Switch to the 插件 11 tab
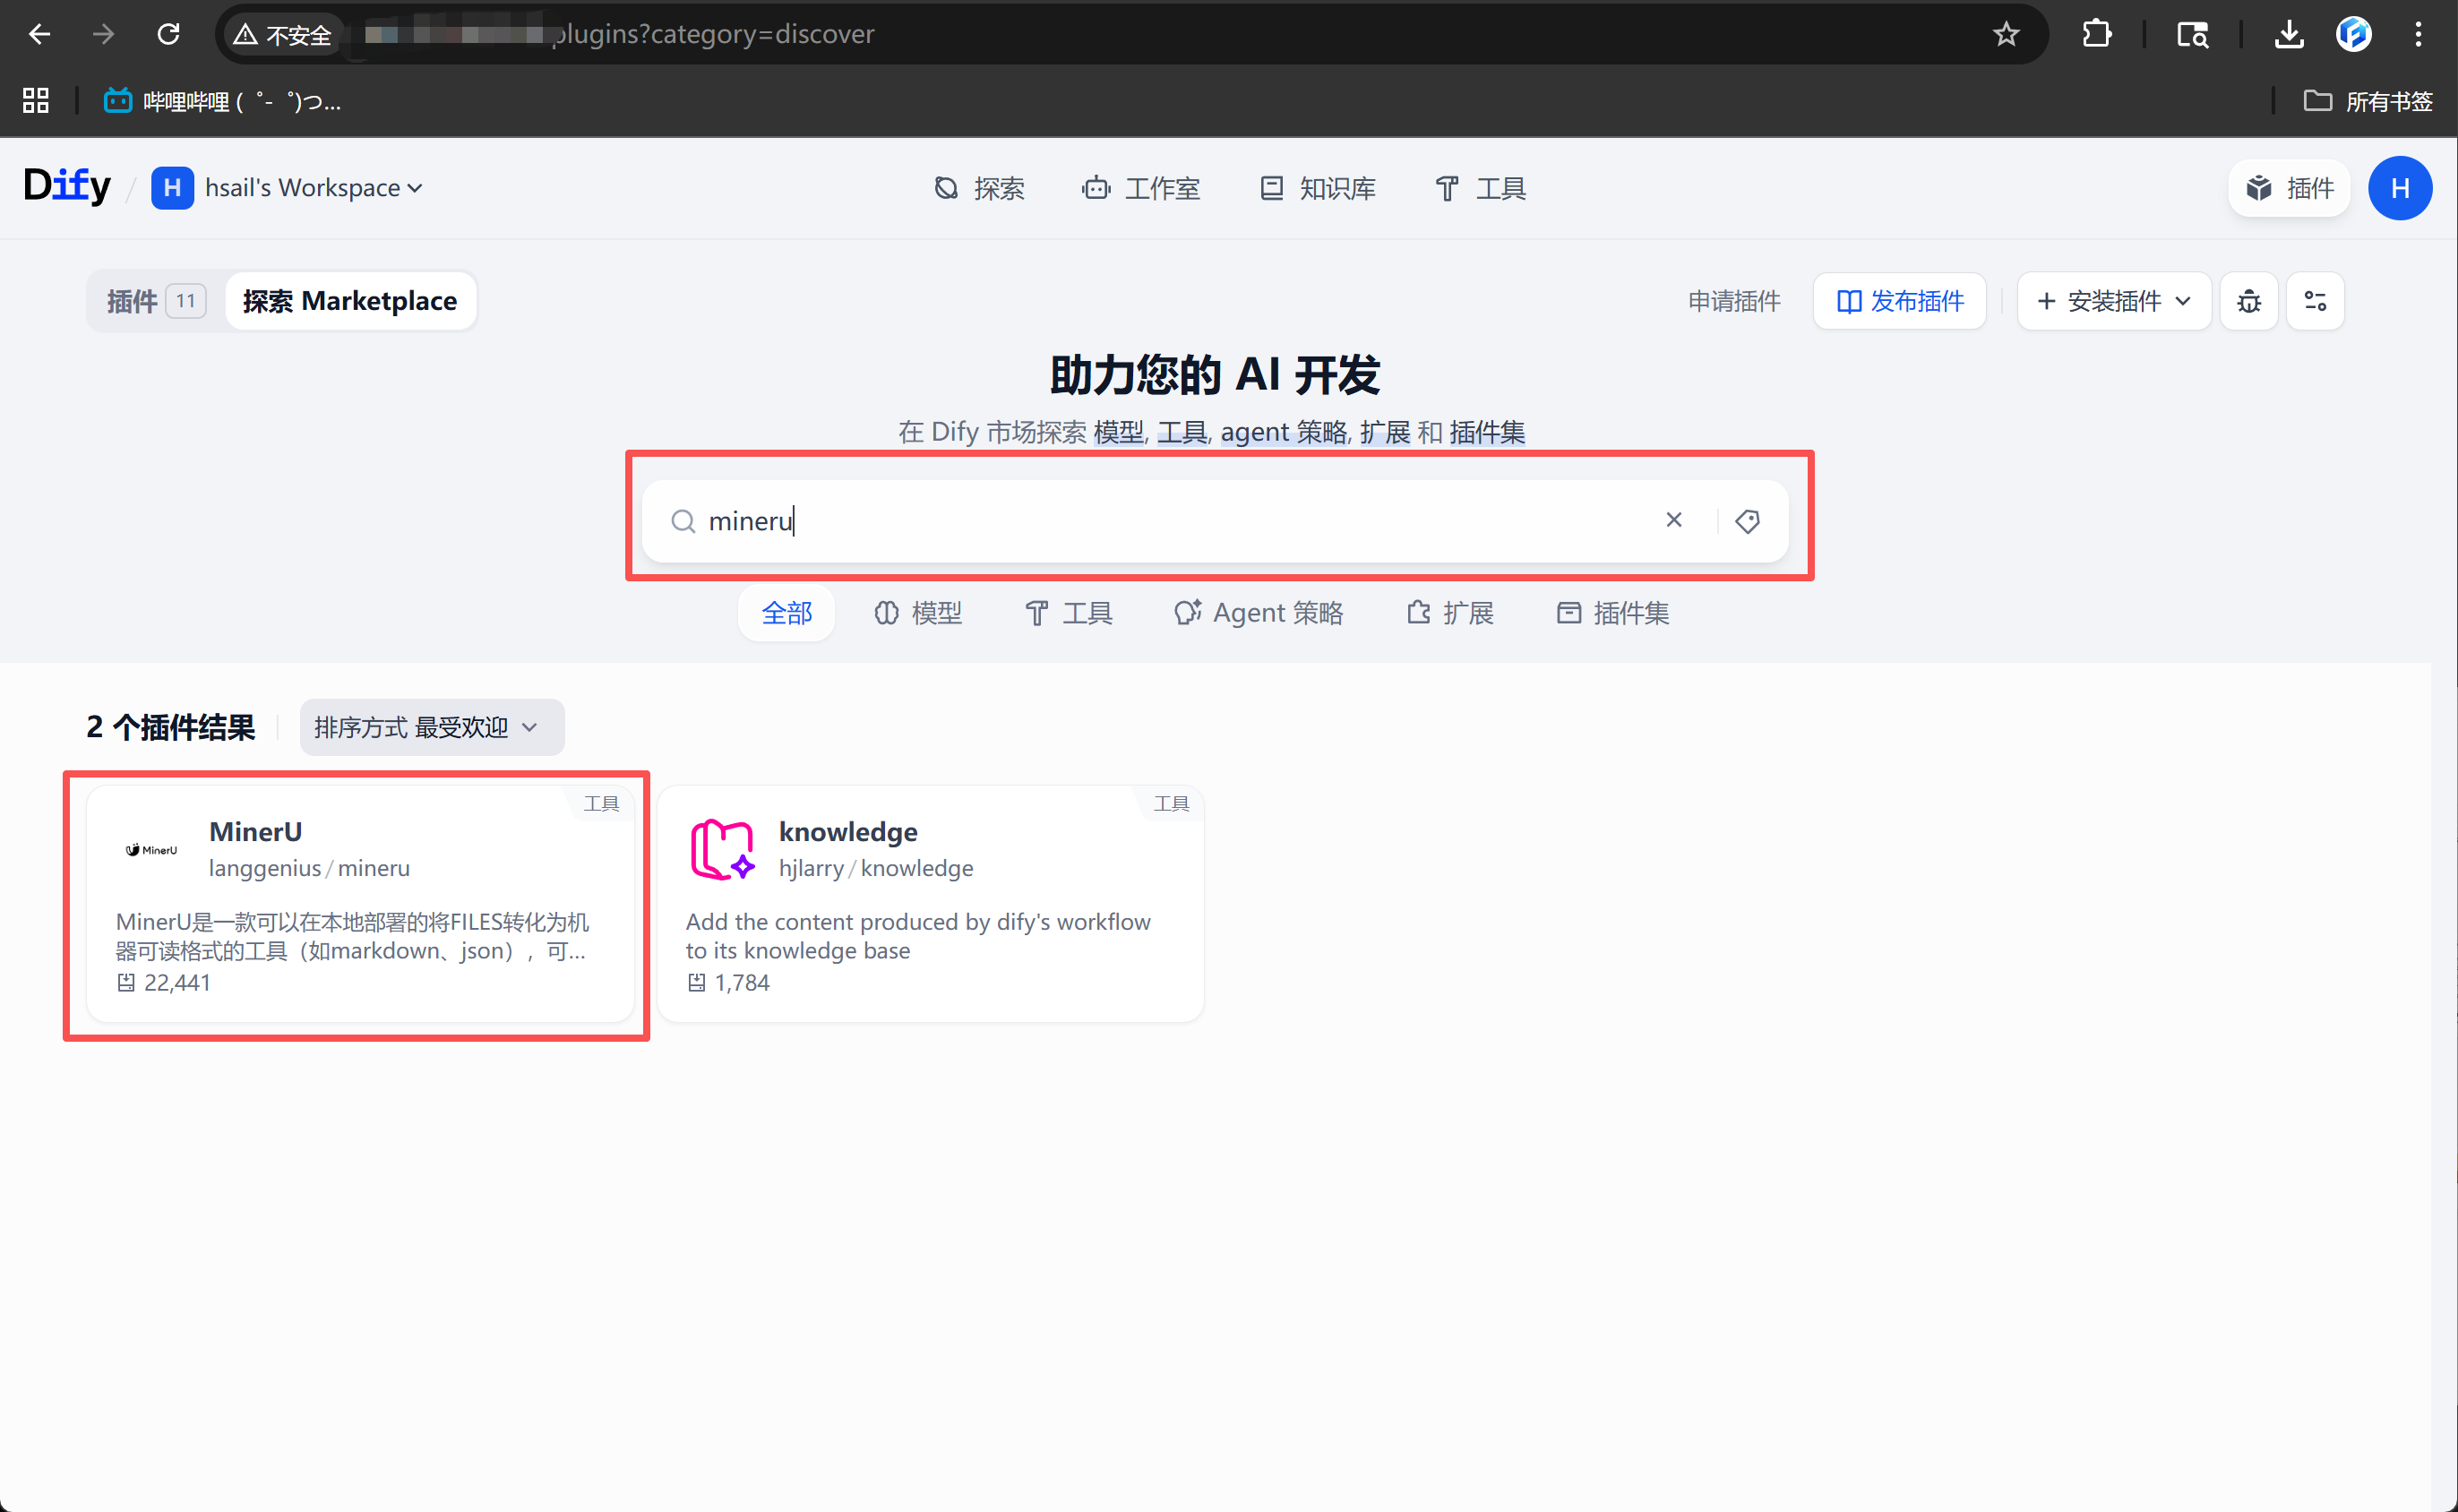Image resolution: width=2458 pixels, height=1512 pixels. click(x=156, y=301)
